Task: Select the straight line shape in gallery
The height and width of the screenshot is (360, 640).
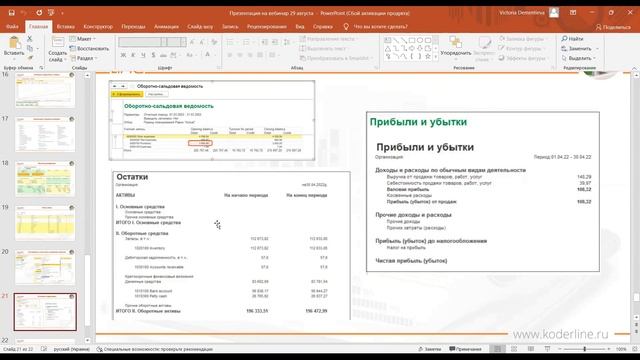Action: pos(396,40)
